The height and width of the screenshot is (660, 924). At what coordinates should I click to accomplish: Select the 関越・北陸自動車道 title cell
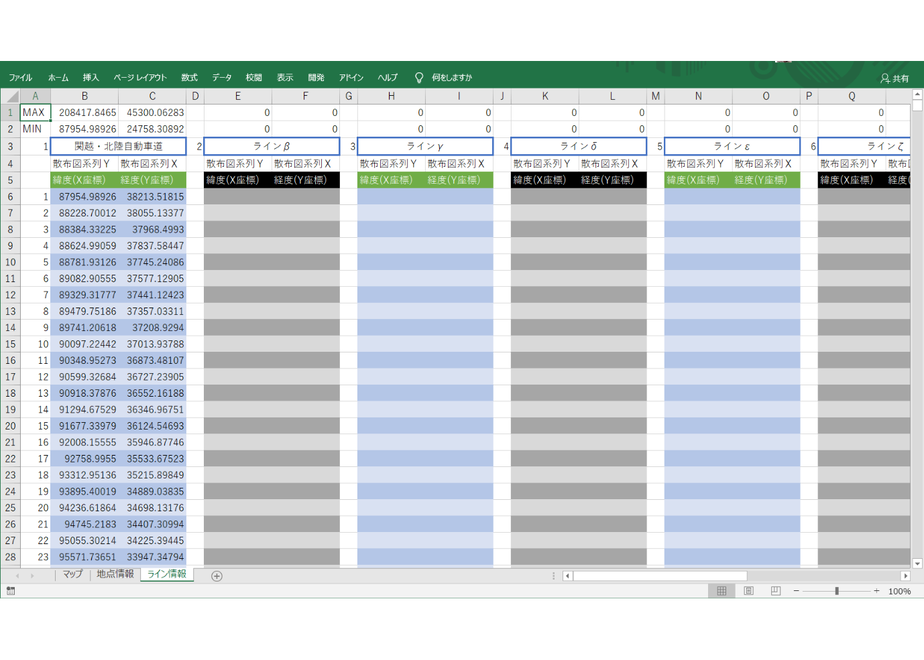[x=118, y=146]
